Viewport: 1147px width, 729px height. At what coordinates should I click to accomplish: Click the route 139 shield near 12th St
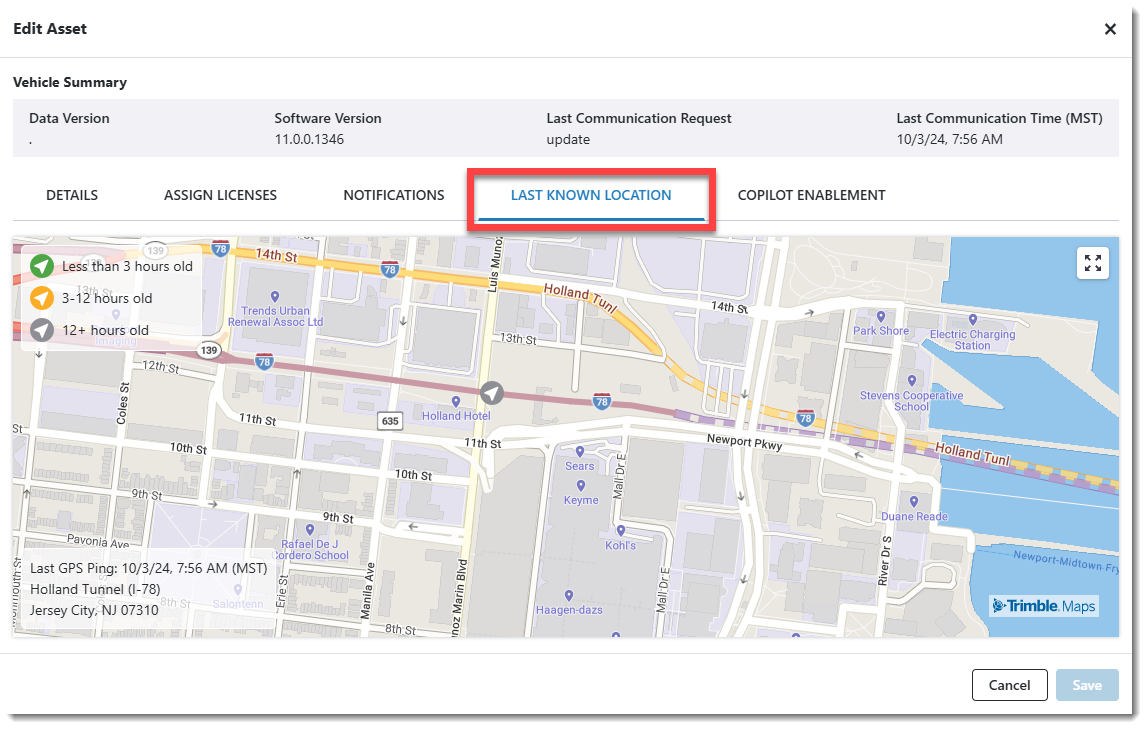point(209,350)
